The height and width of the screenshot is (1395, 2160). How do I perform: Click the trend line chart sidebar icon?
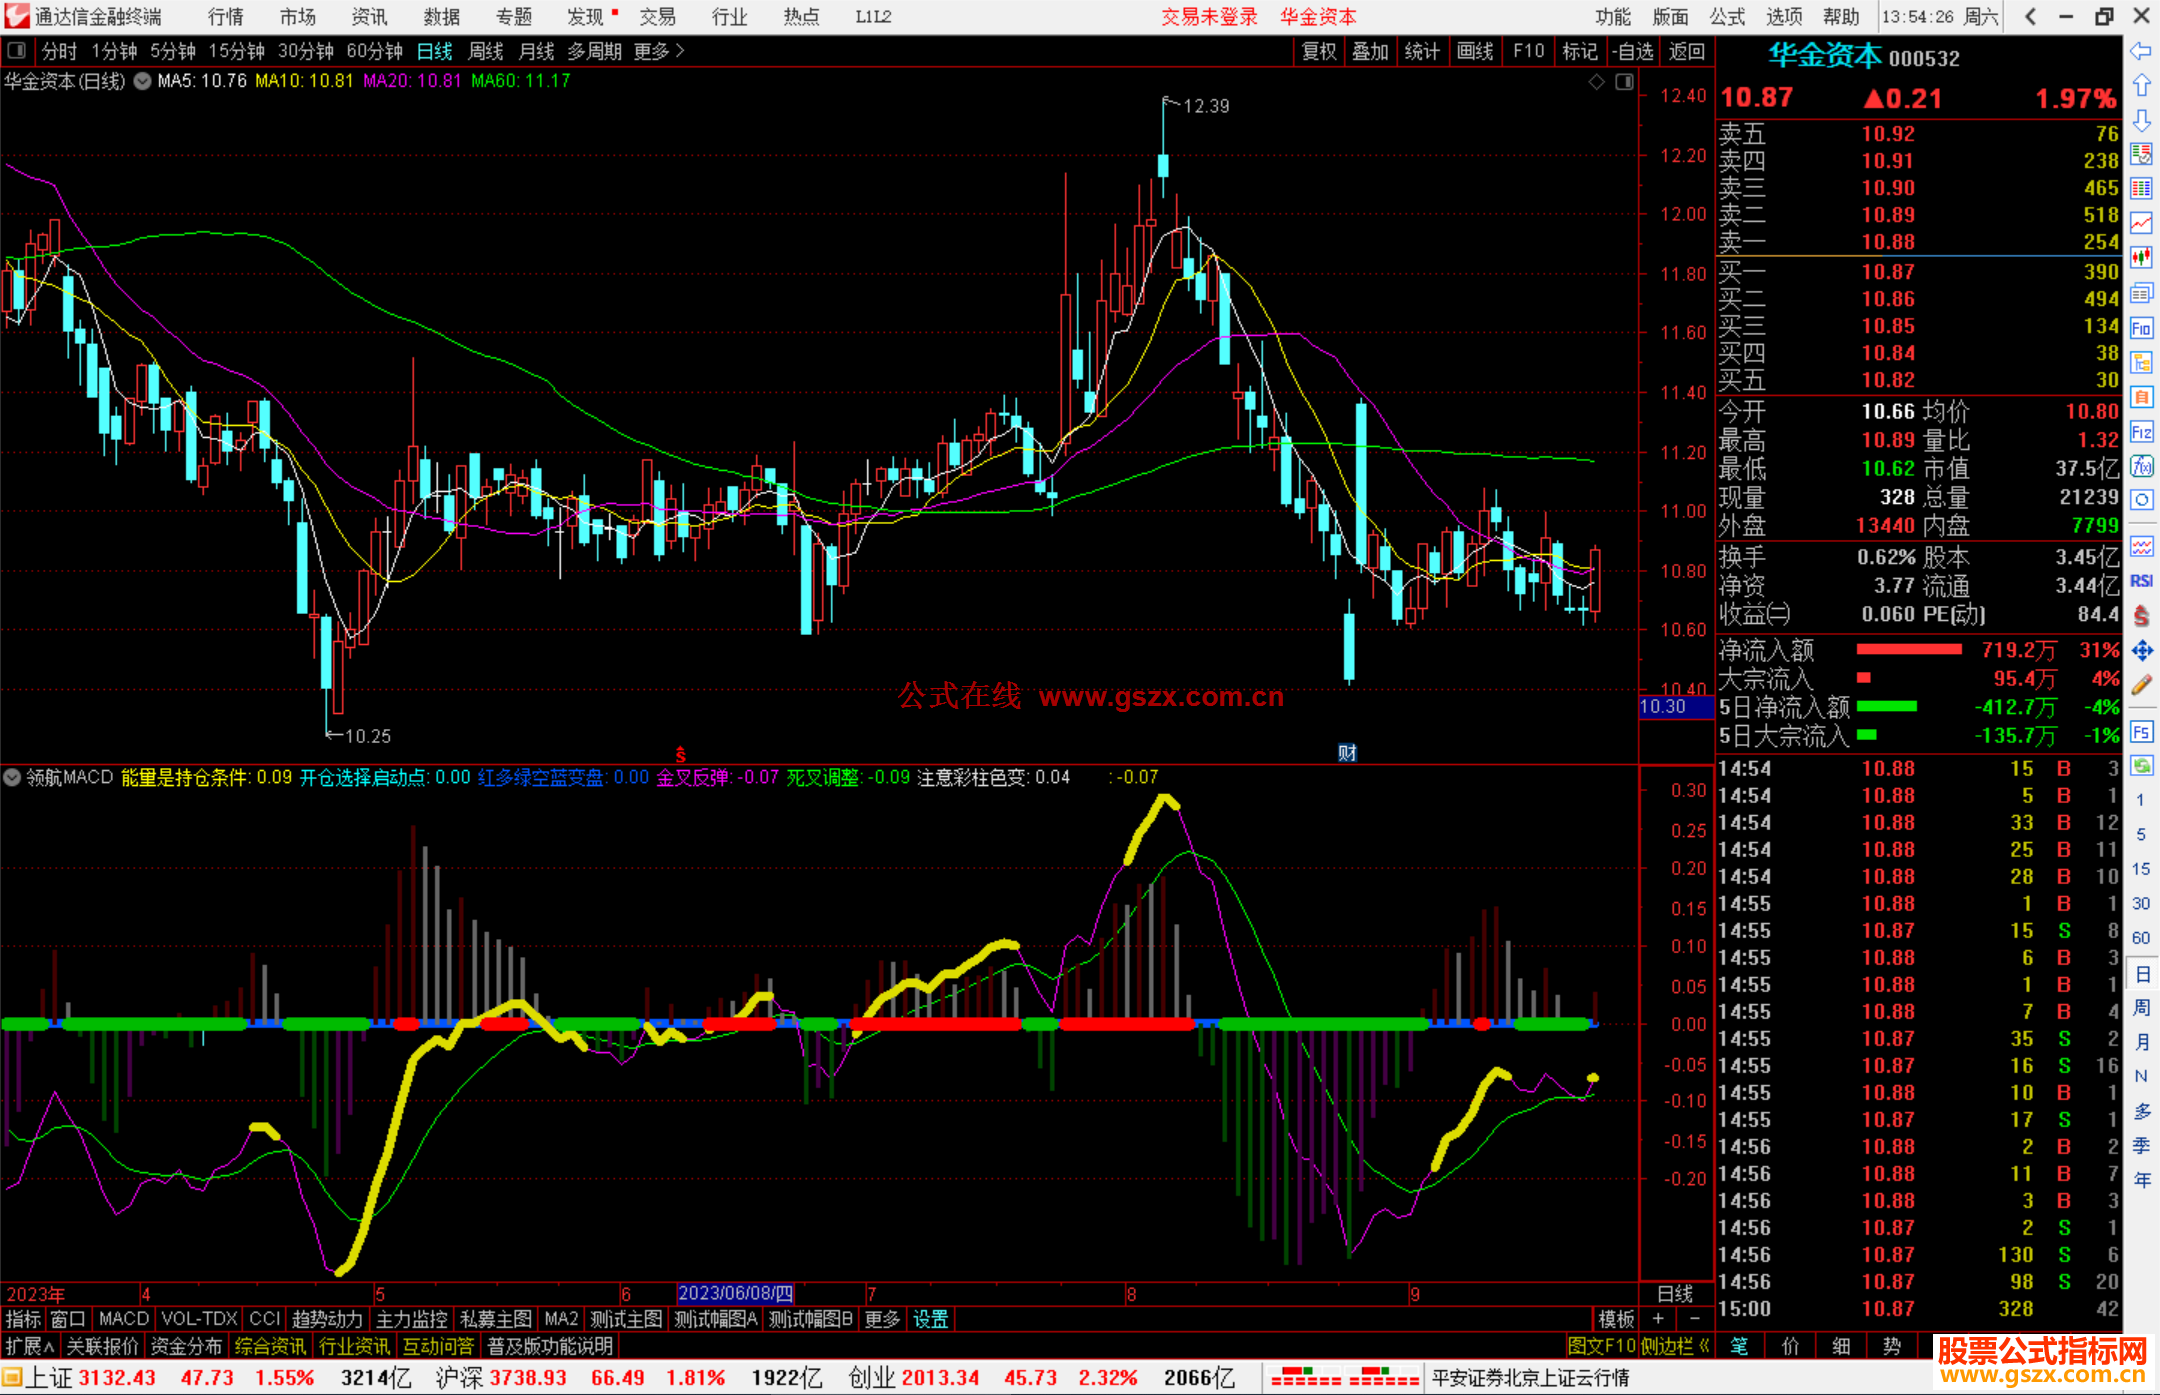[x=2141, y=223]
